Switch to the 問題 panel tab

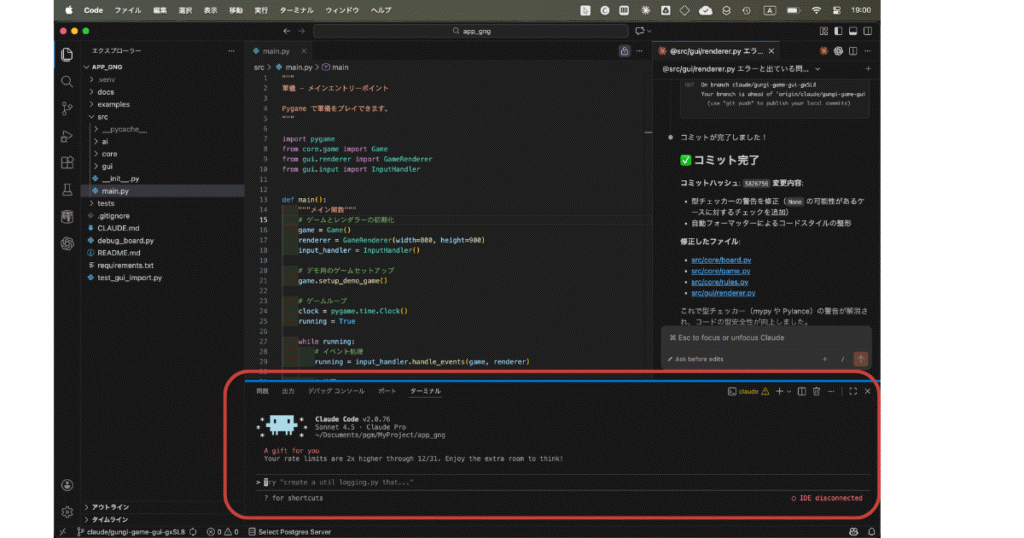[262, 391]
